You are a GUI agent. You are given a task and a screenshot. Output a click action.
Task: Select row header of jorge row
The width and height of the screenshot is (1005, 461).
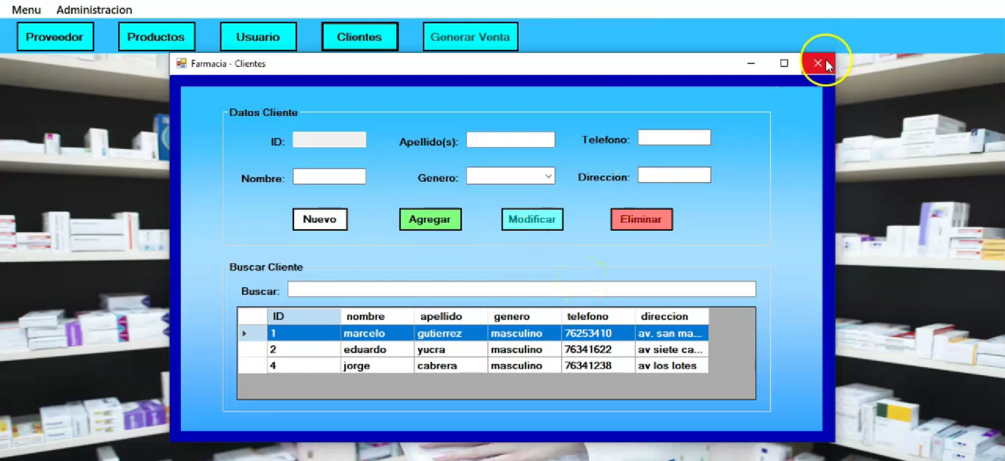pyautogui.click(x=253, y=365)
